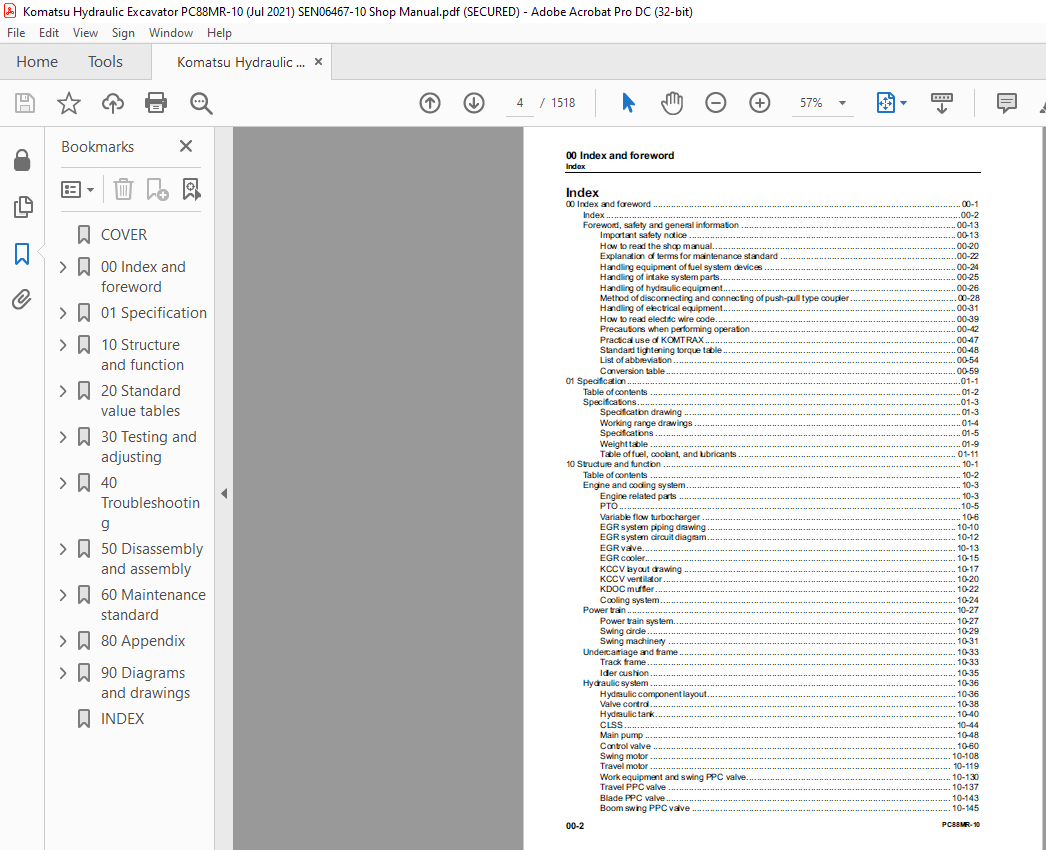
Task: Zoom out with minus icon
Action: [x=716, y=103]
